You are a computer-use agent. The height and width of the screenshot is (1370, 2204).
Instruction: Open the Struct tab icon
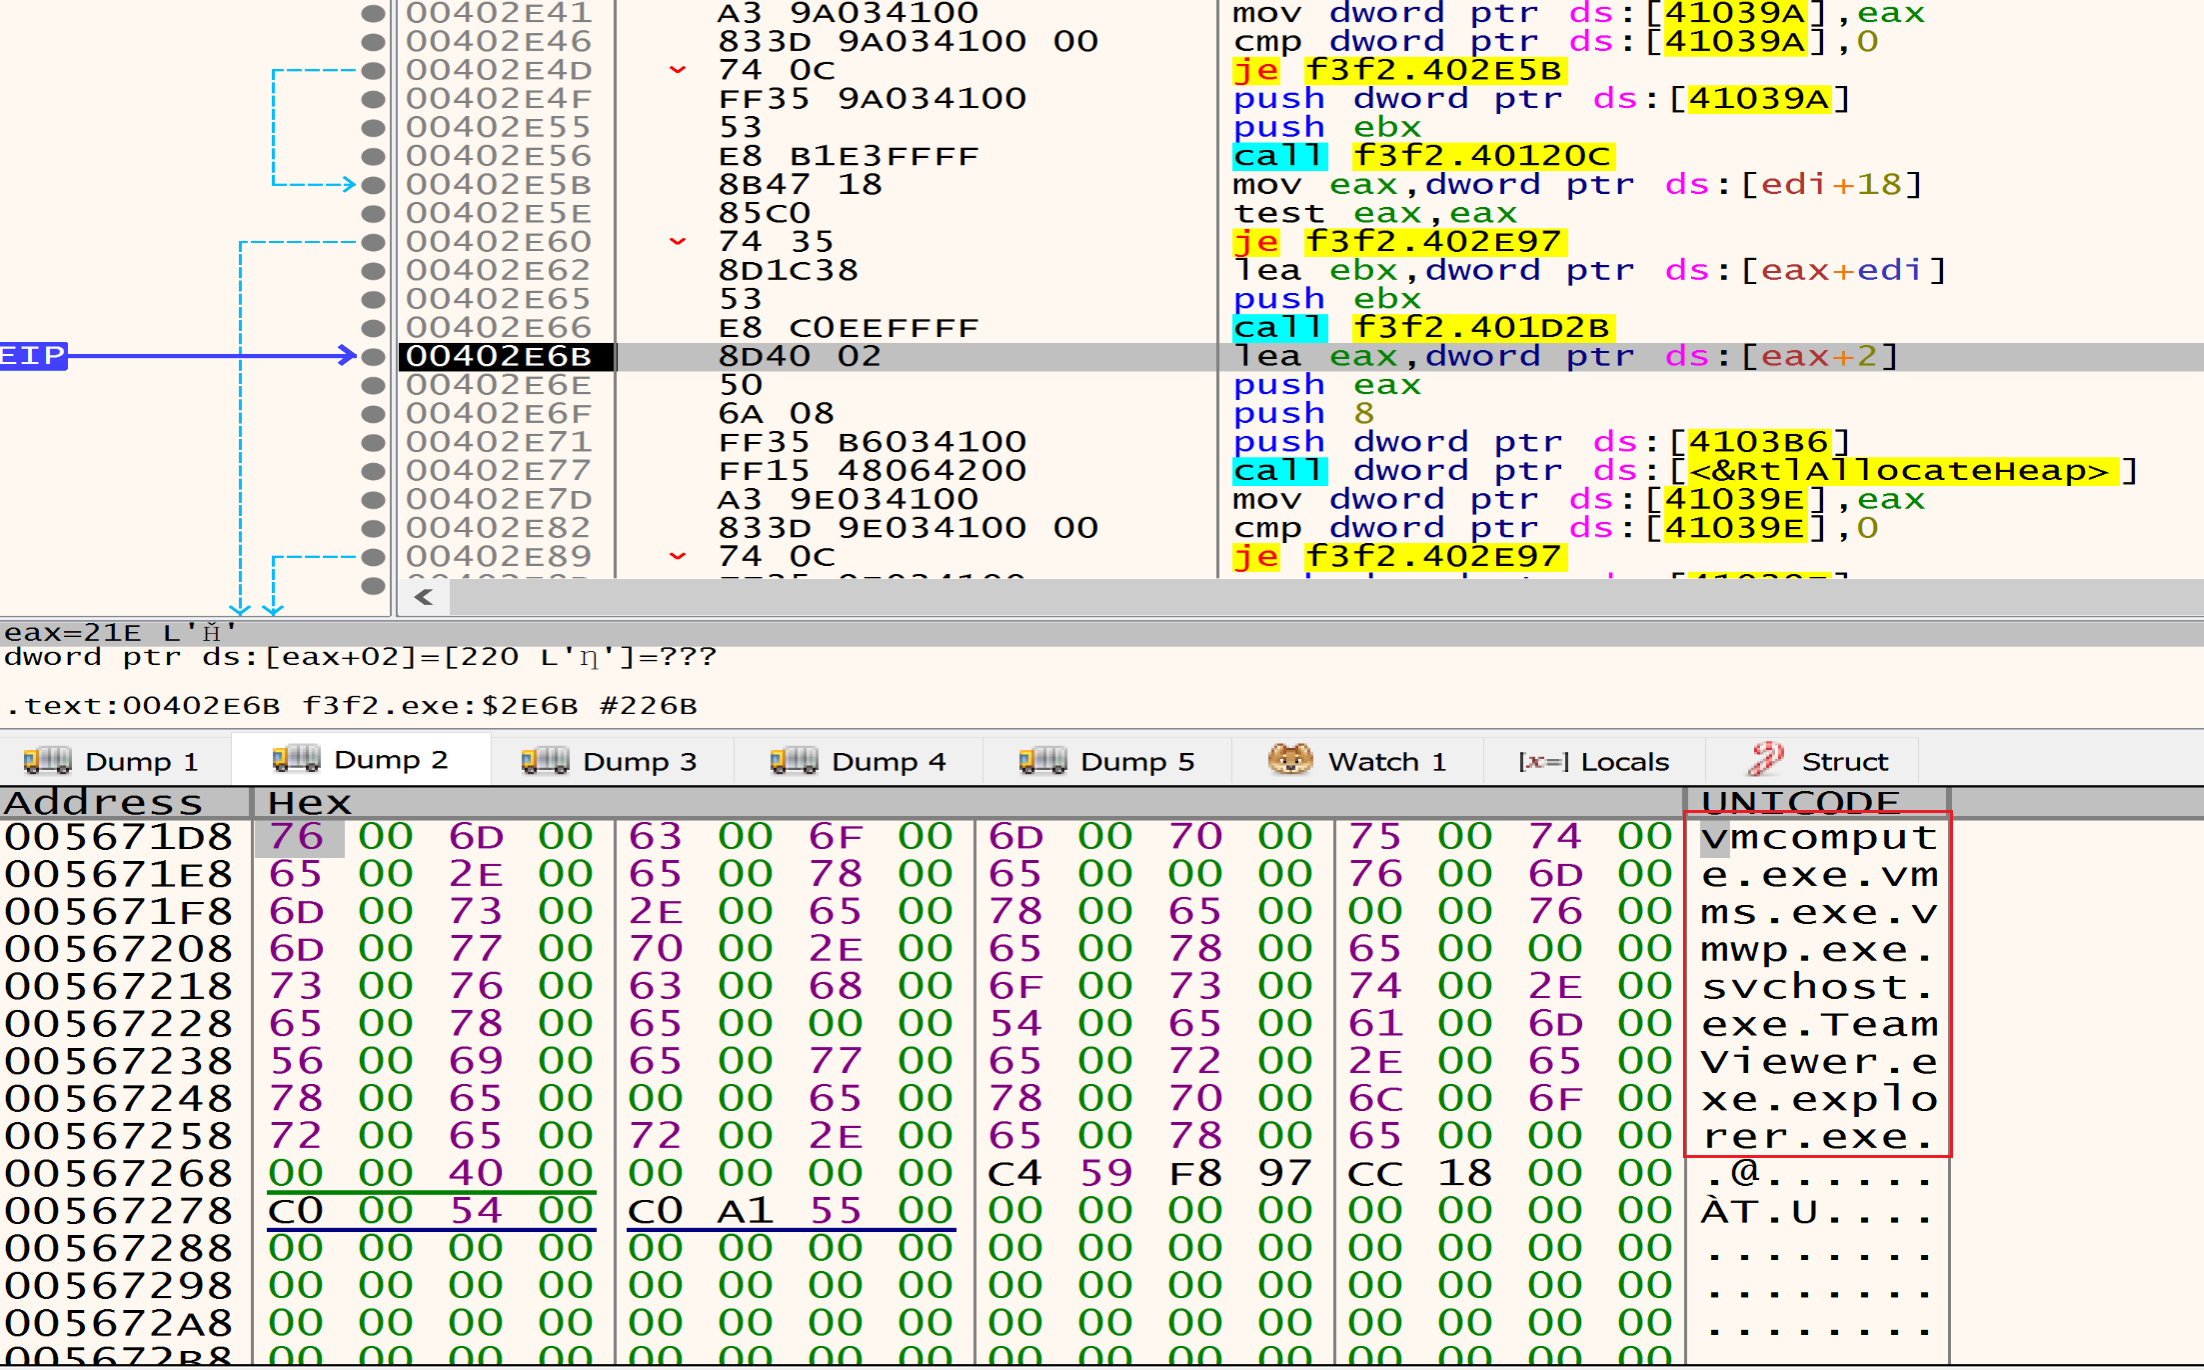pos(1766,760)
